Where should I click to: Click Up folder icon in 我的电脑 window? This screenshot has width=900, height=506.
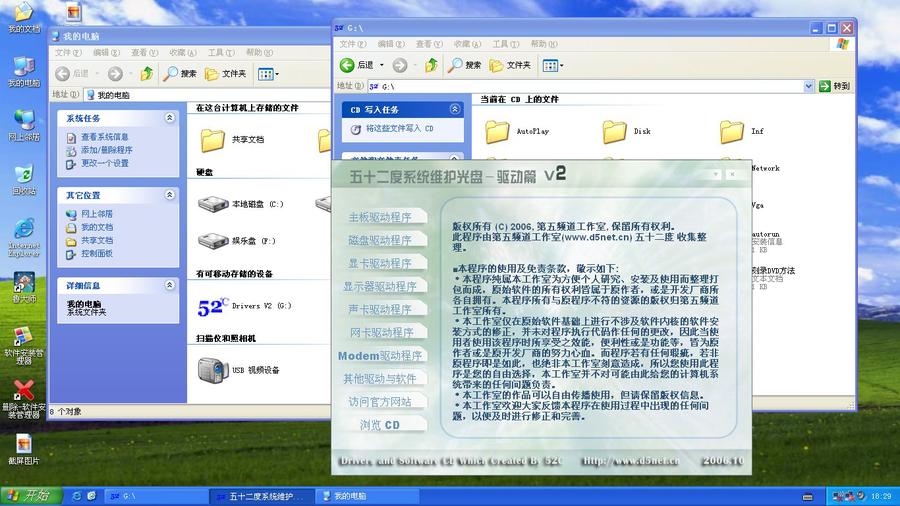pyautogui.click(x=147, y=73)
